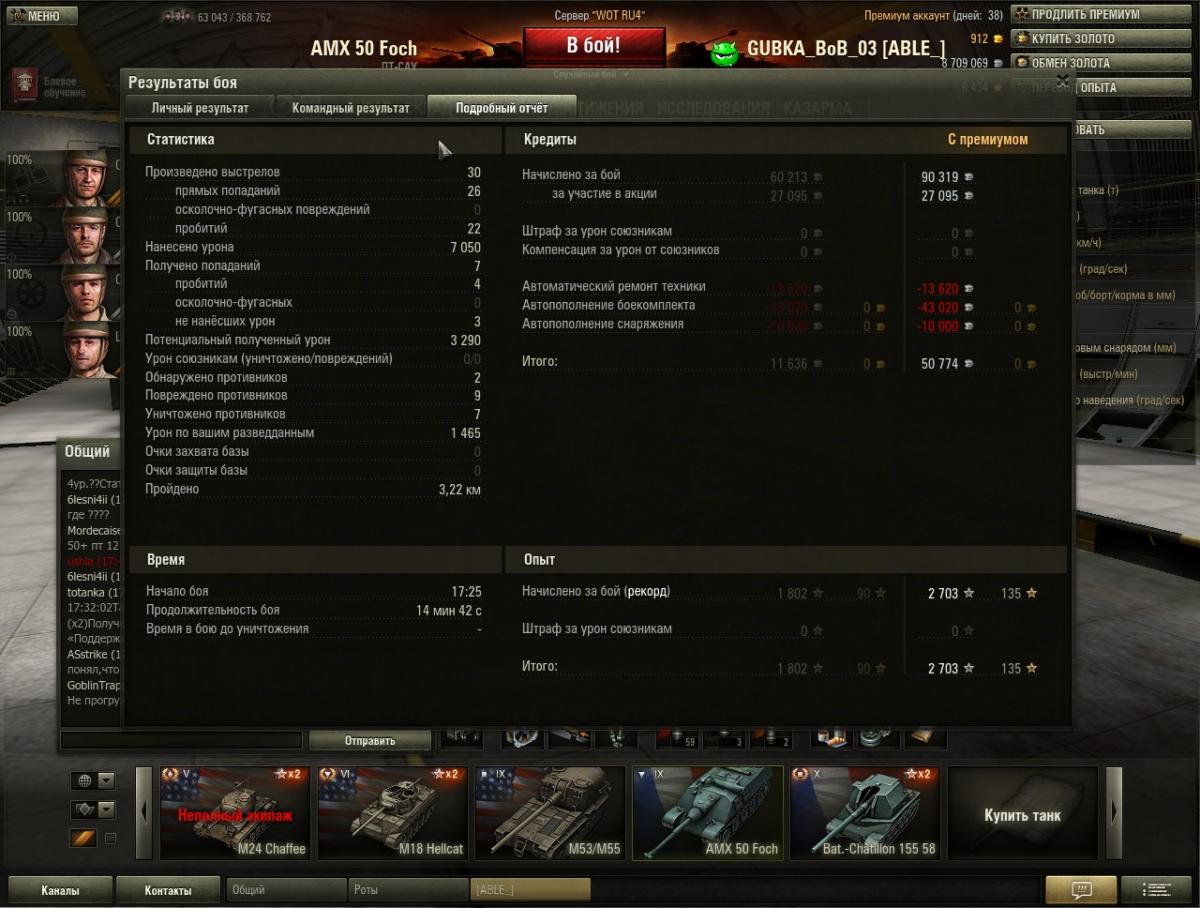Click the green clan emblem icon
Image resolution: width=1200 pixels, height=908 pixels.
click(724, 54)
